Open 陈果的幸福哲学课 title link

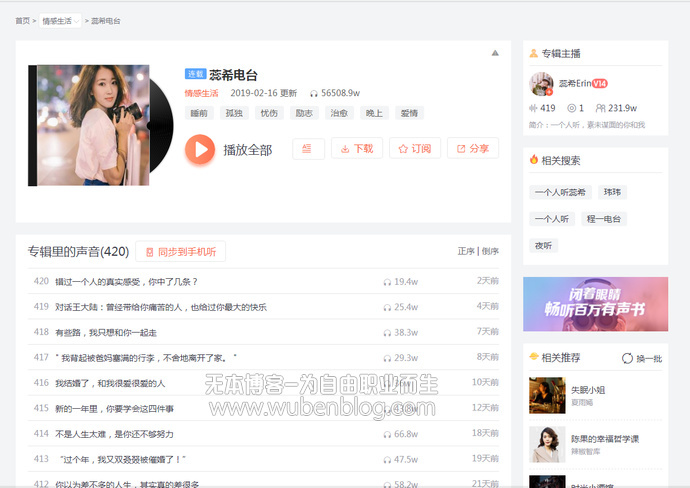[x=605, y=439]
